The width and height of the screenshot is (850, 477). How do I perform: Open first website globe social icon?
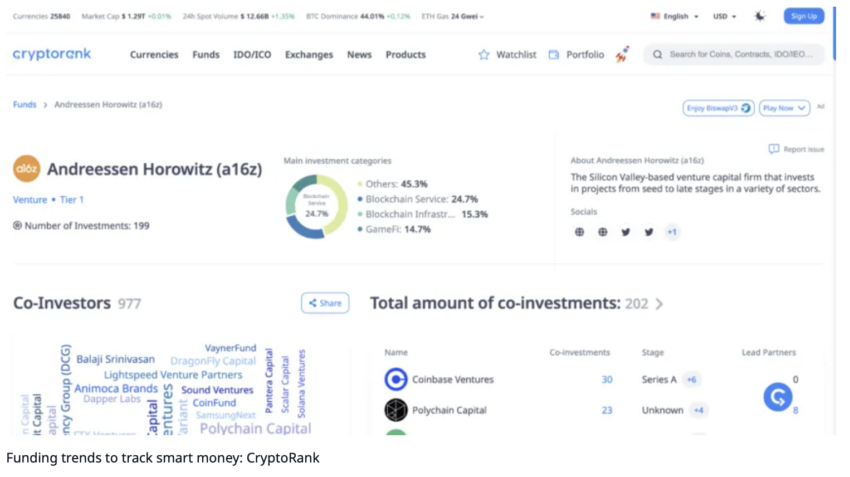(x=579, y=232)
